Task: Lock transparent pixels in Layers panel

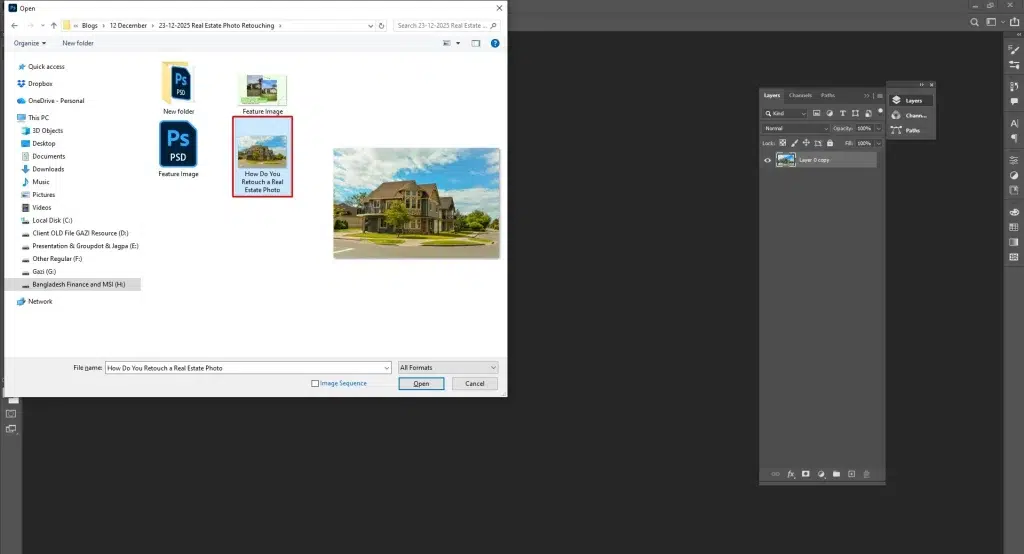Action: [x=782, y=143]
